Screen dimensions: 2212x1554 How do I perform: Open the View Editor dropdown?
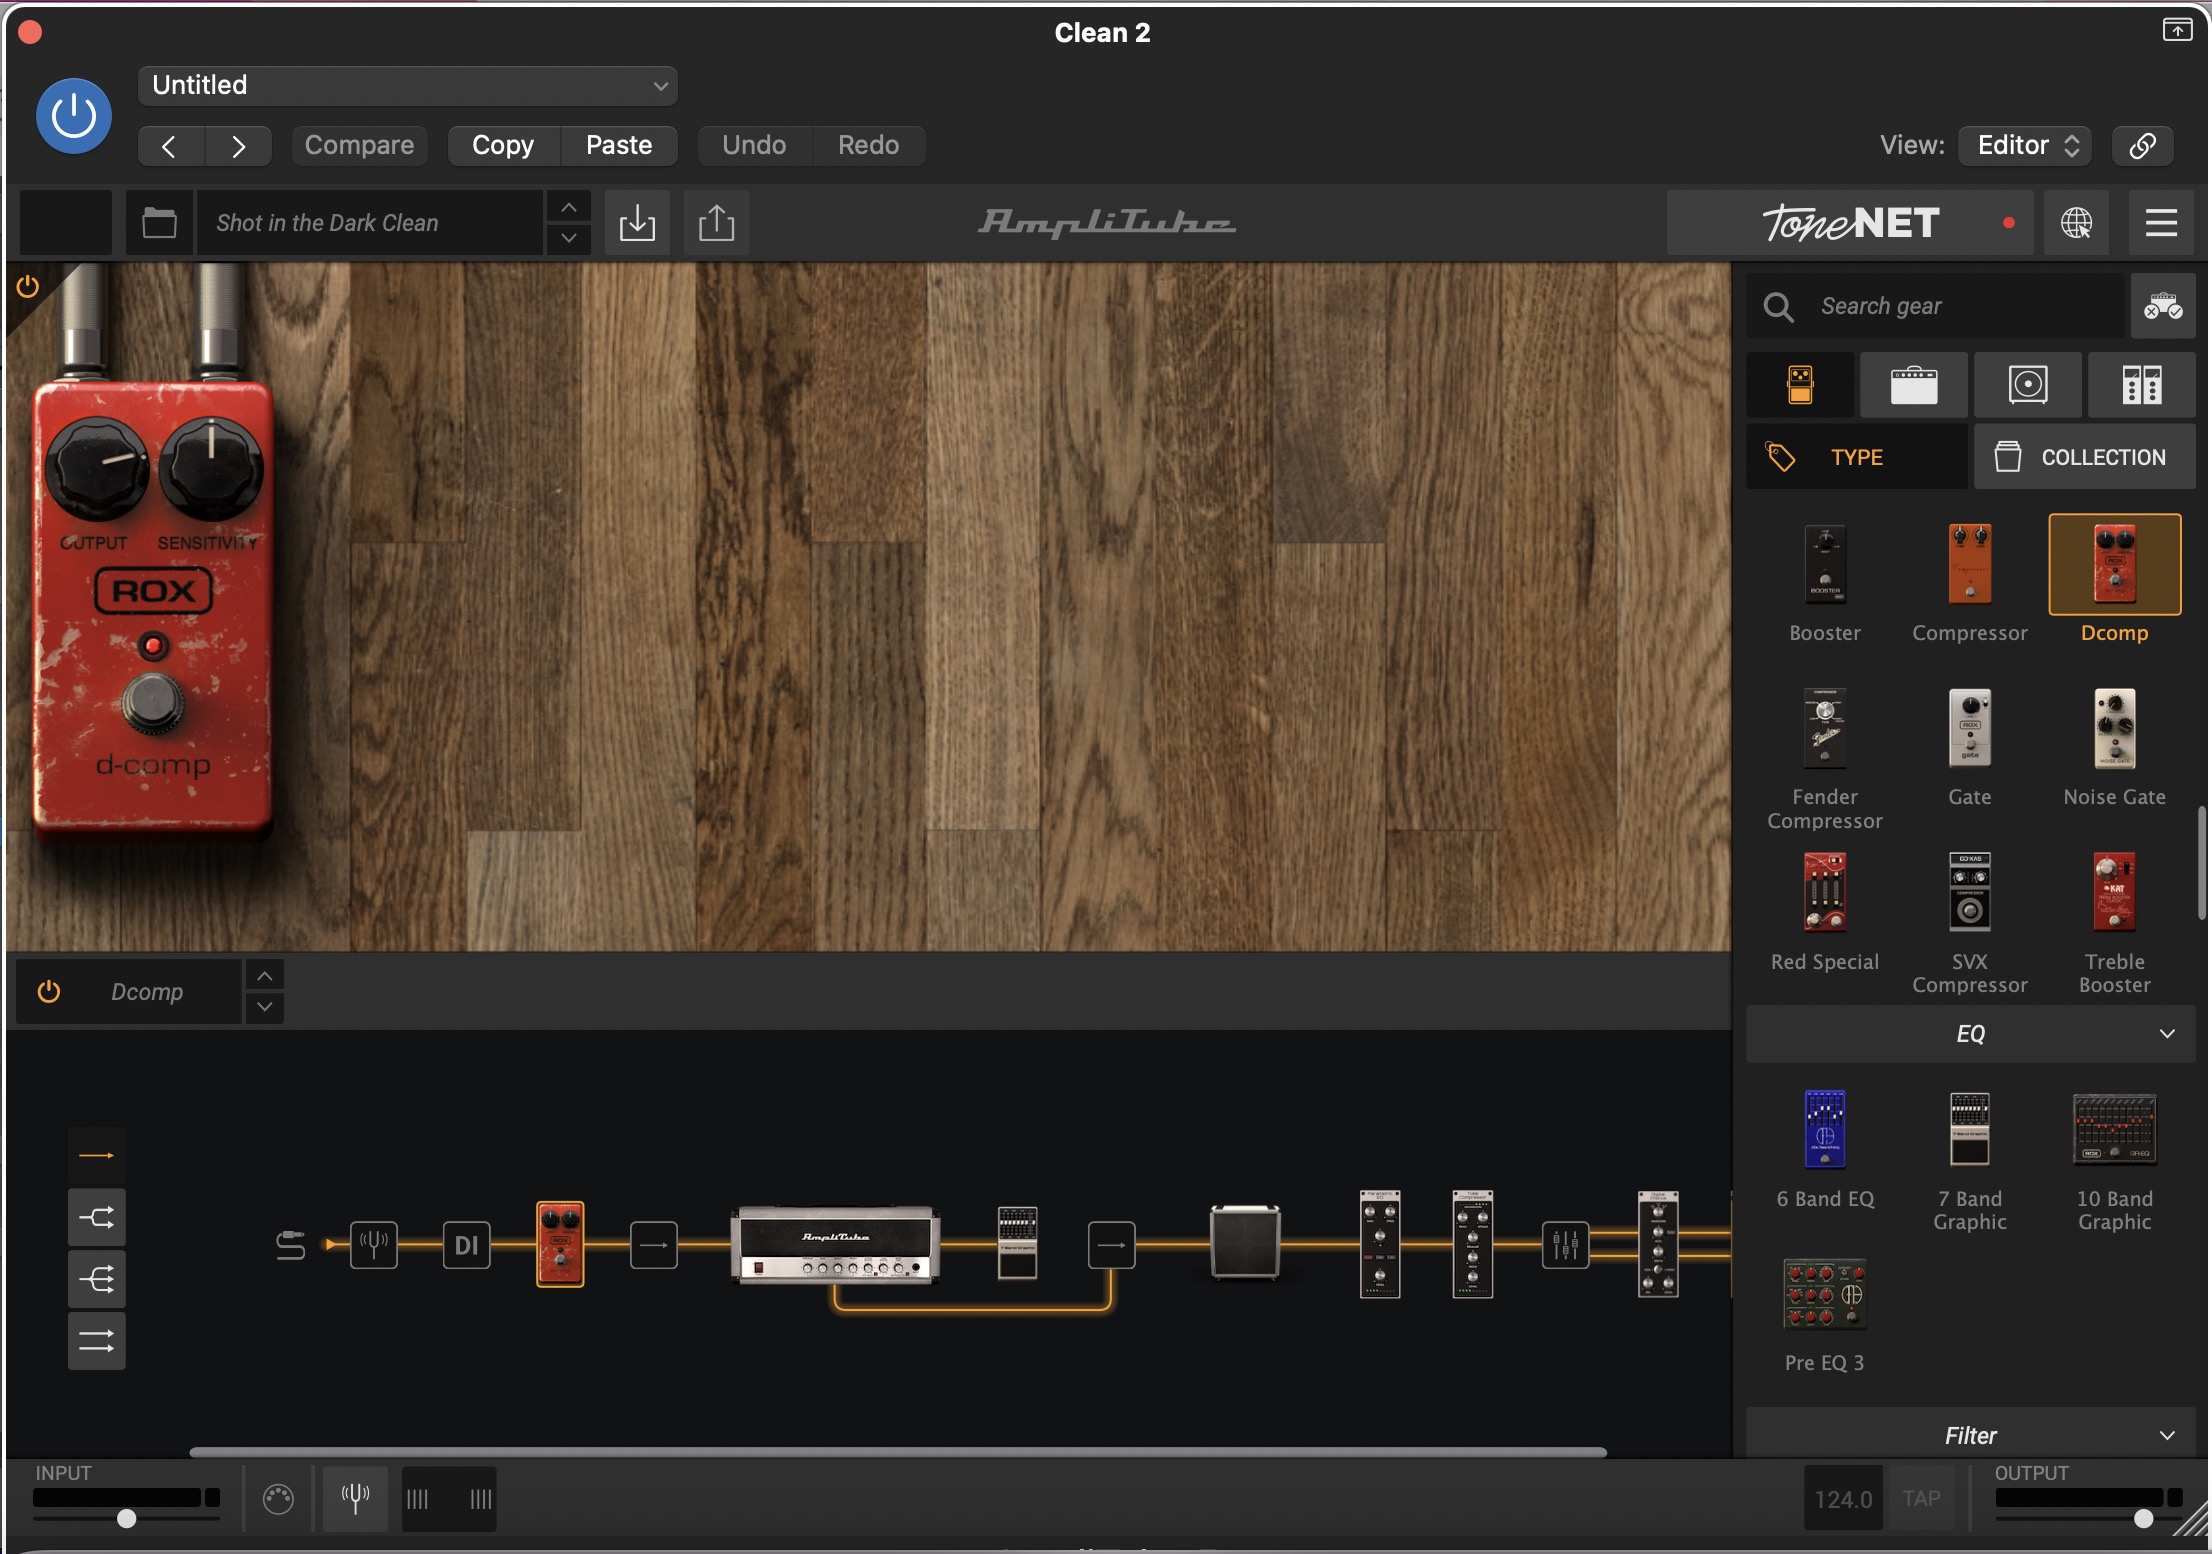(2027, 146)
